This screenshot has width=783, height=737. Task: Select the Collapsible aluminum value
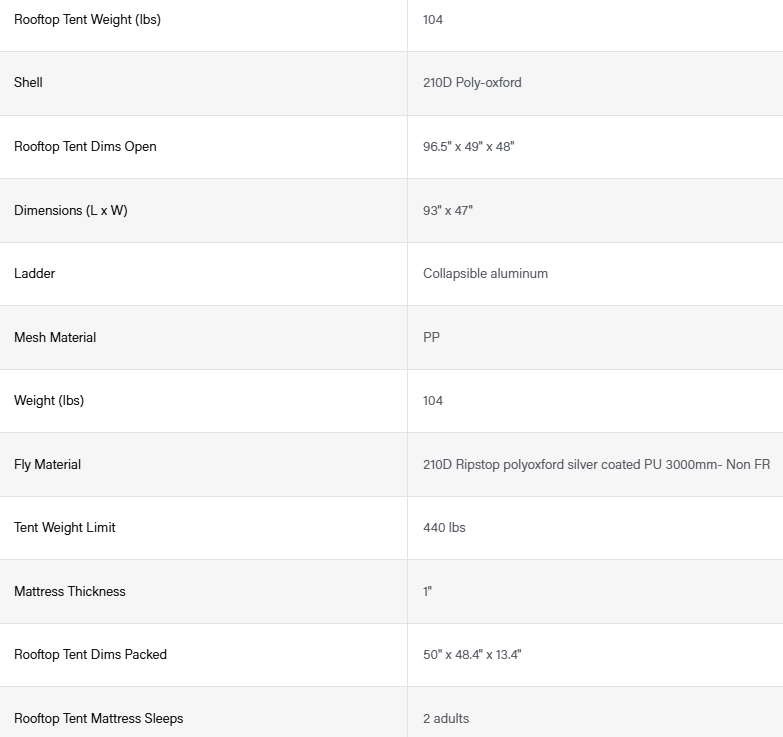click(485, 273)
